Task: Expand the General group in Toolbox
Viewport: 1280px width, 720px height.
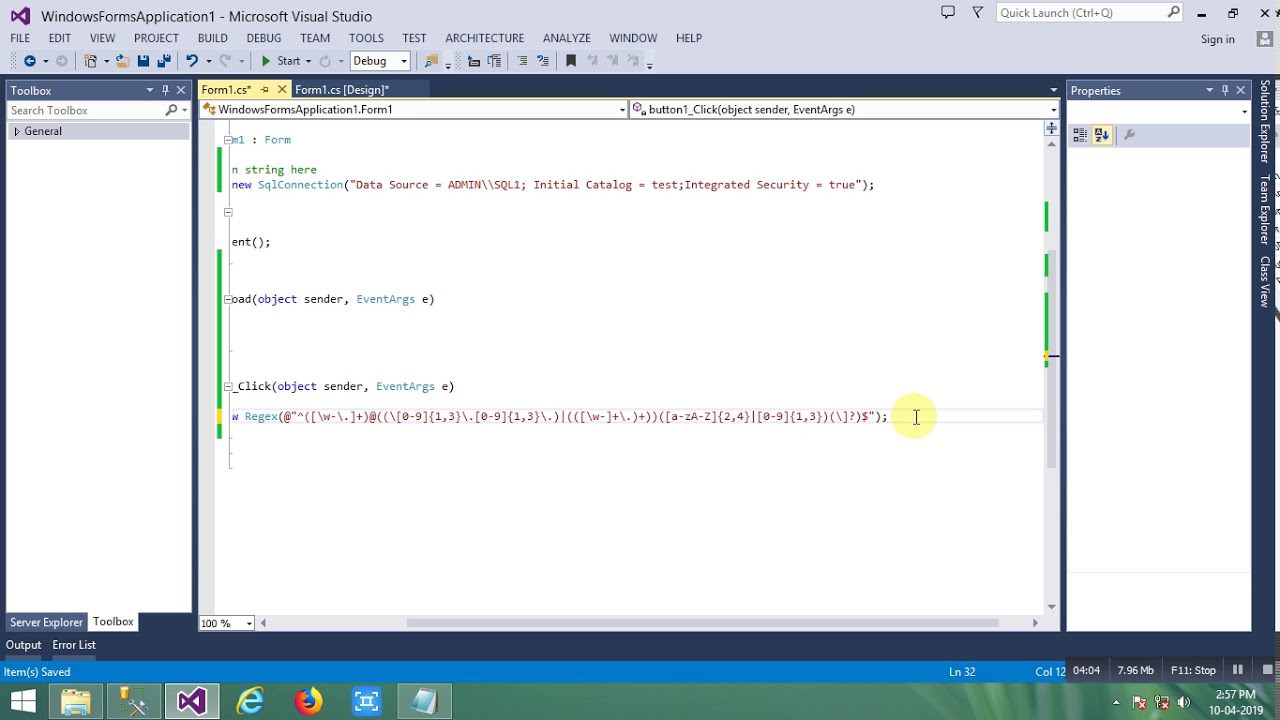Action: click(16, 131)
